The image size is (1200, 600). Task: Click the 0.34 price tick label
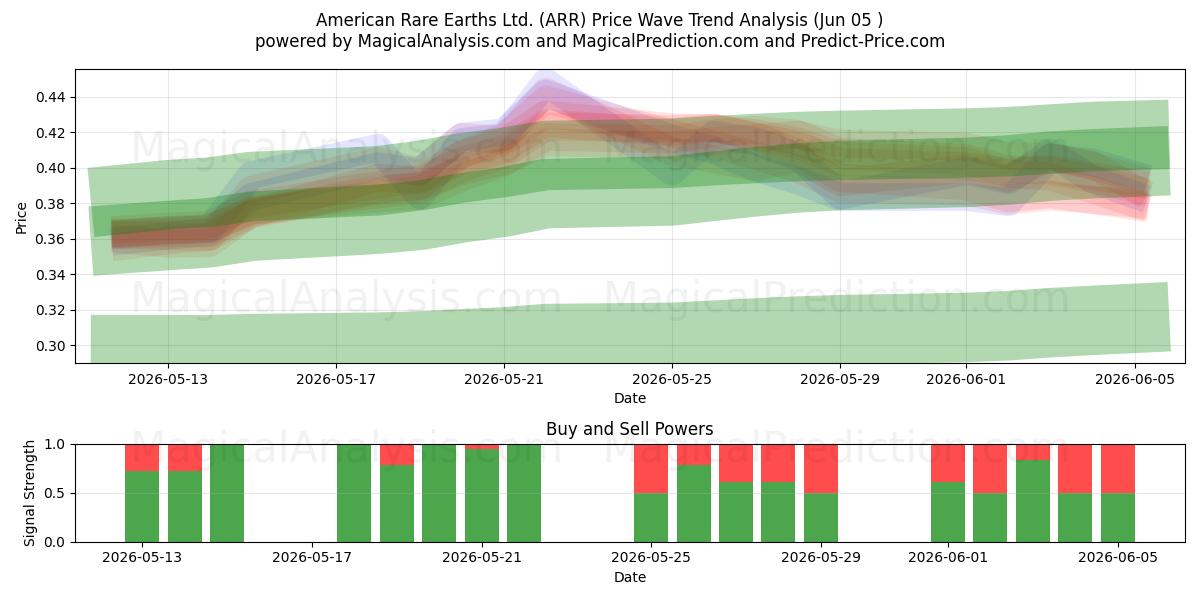[x=52, y=275]
